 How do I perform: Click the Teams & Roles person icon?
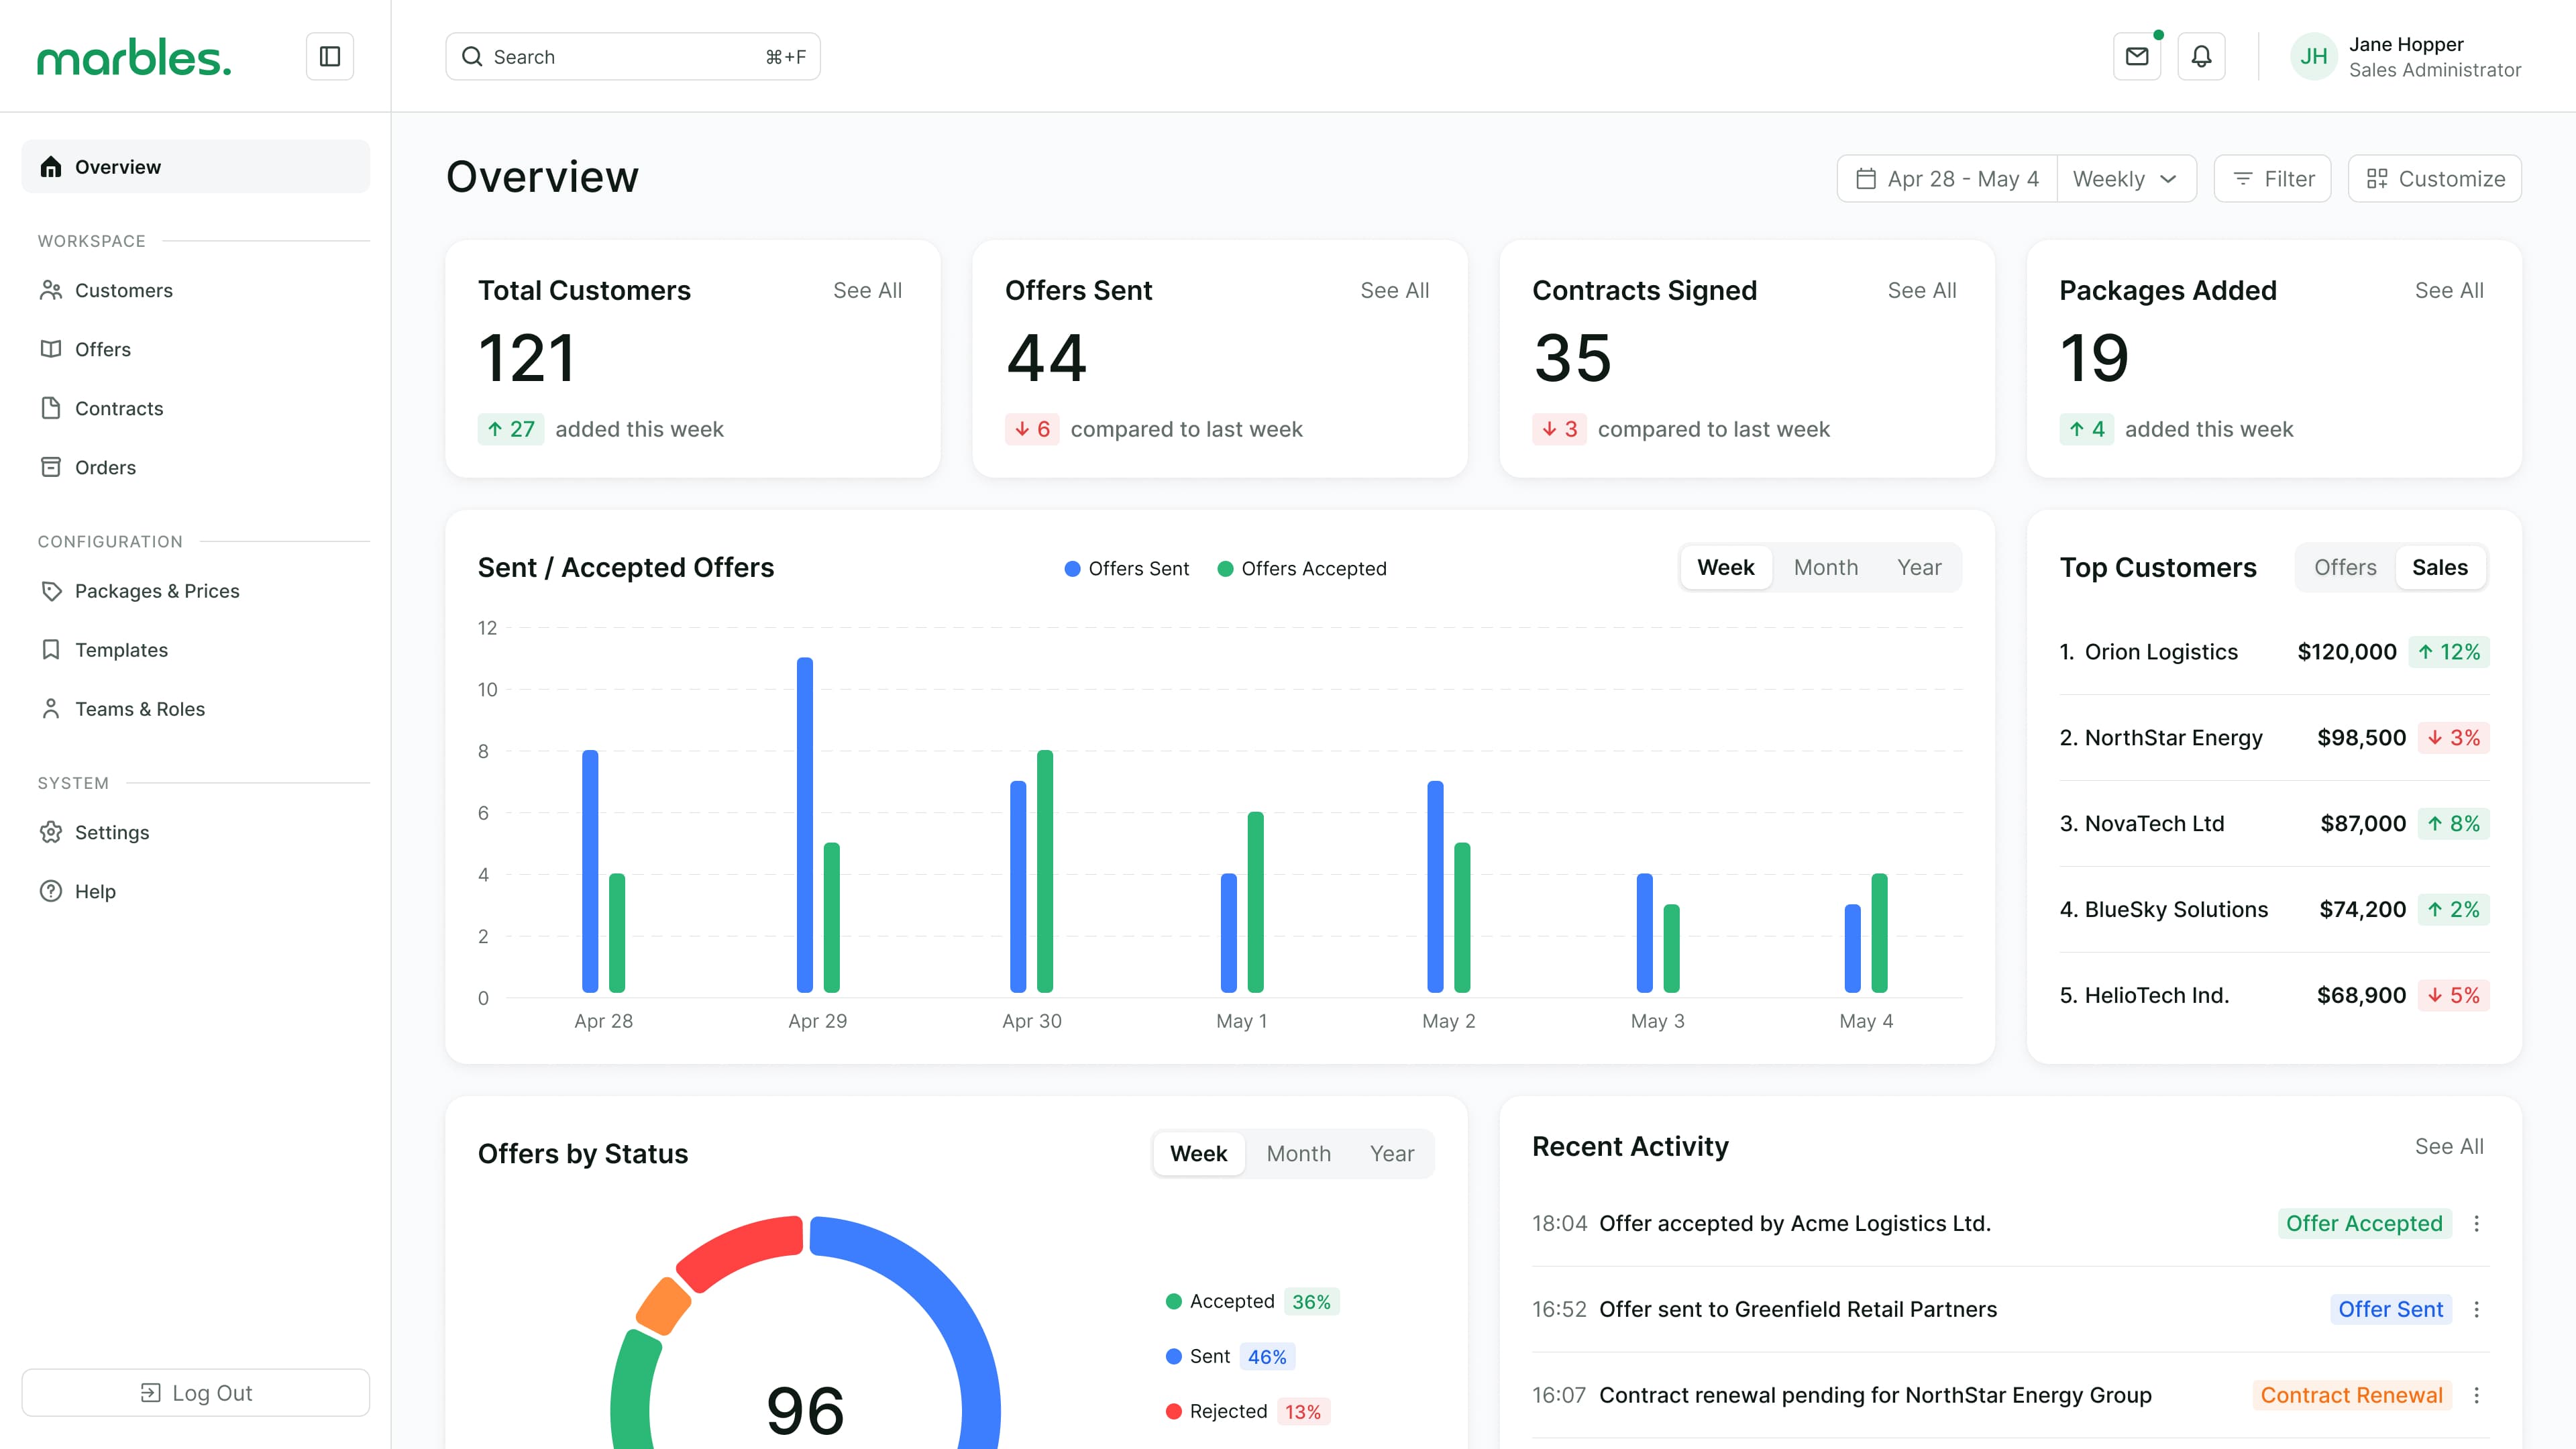coord(51,709)
